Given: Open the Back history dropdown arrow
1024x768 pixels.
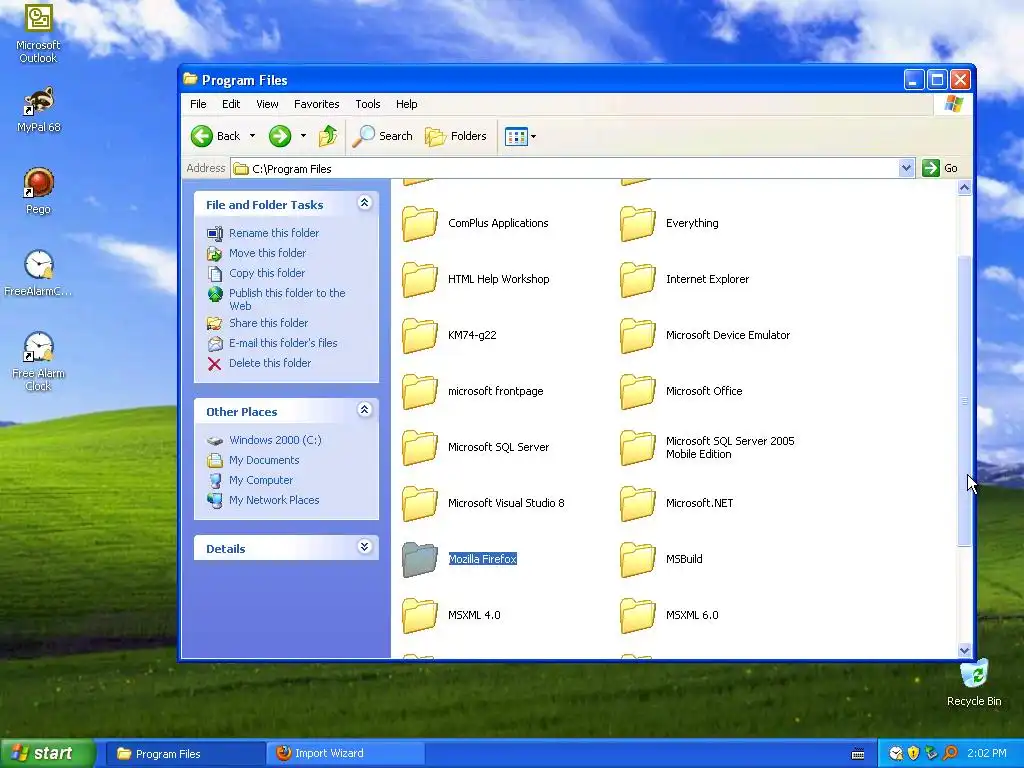Looking at the screenshot, I should pos(253,136).
